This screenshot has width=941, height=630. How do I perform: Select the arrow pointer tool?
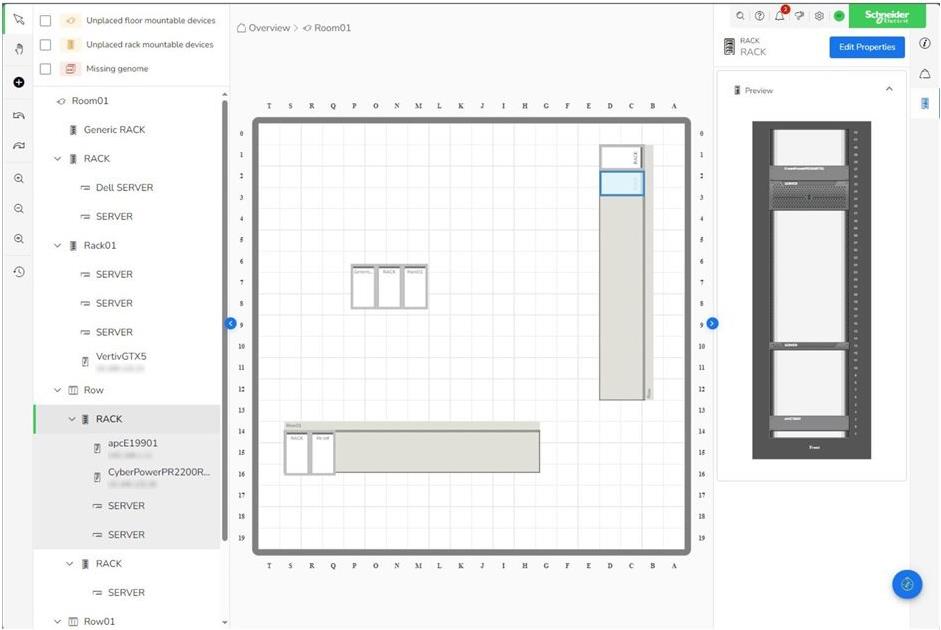click(x=18, y=20)
